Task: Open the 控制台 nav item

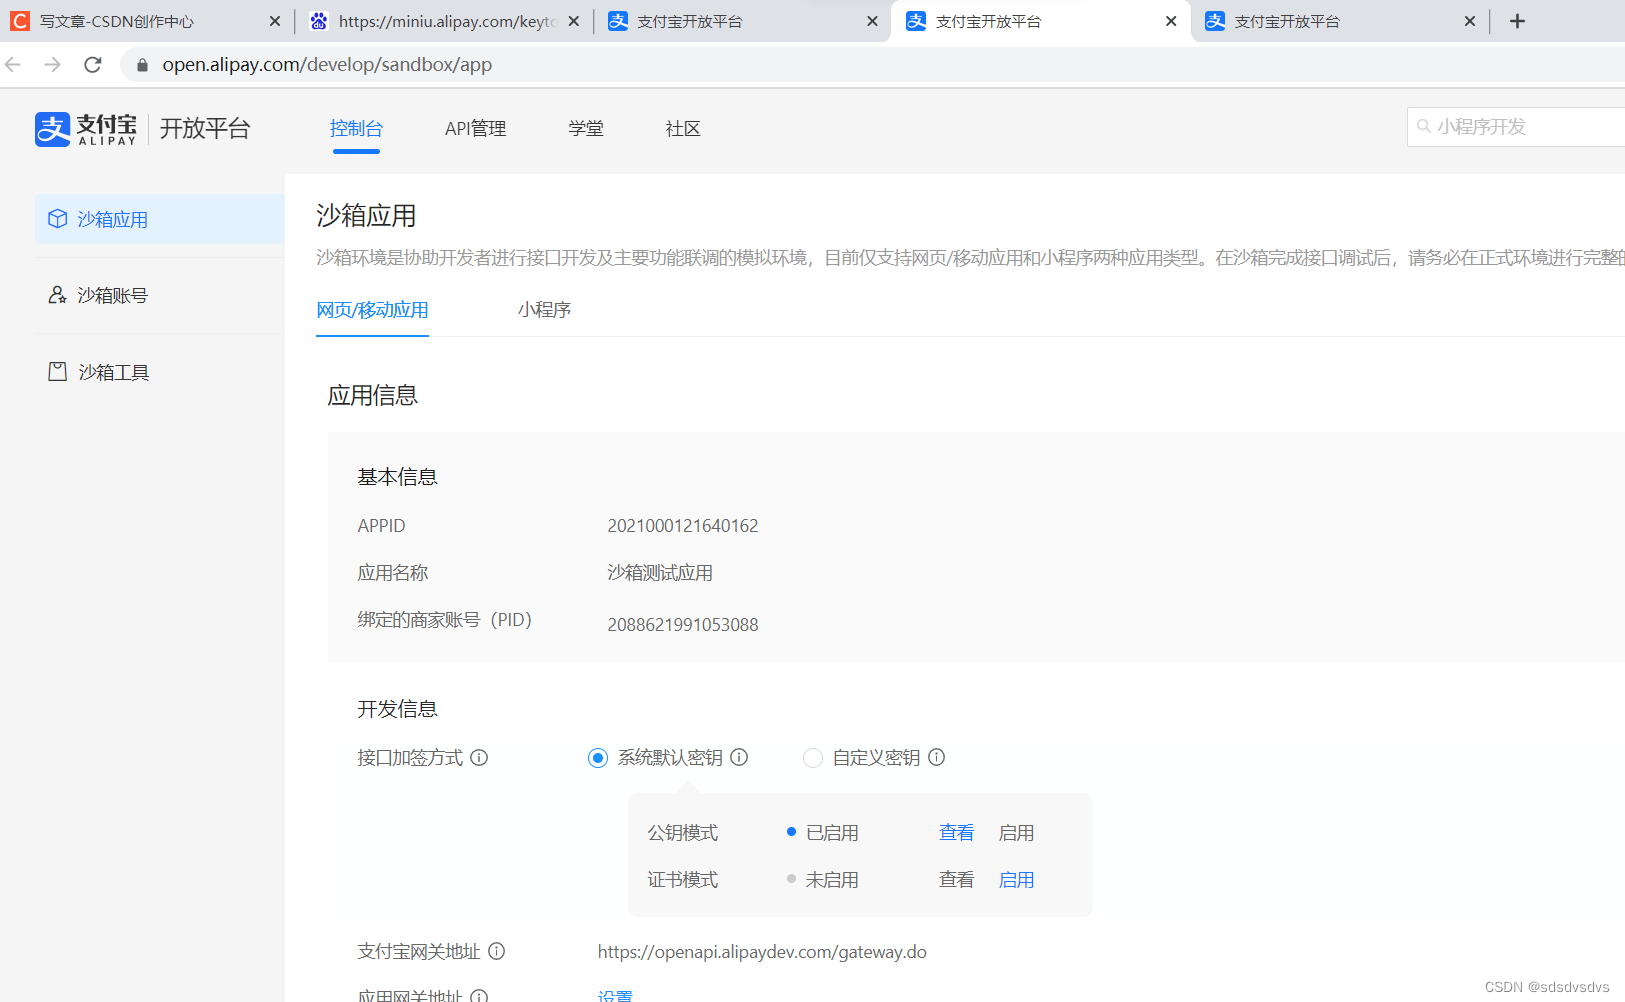Action: tap(356, 129)
